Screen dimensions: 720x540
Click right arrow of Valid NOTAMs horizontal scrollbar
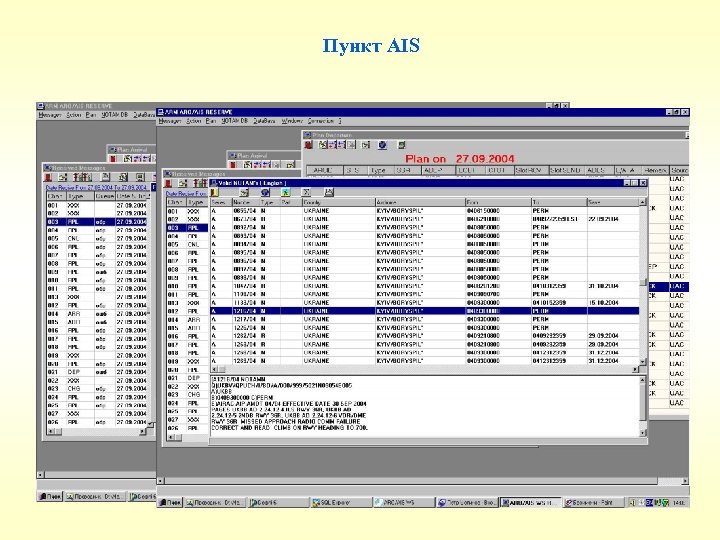pos(636,369)
